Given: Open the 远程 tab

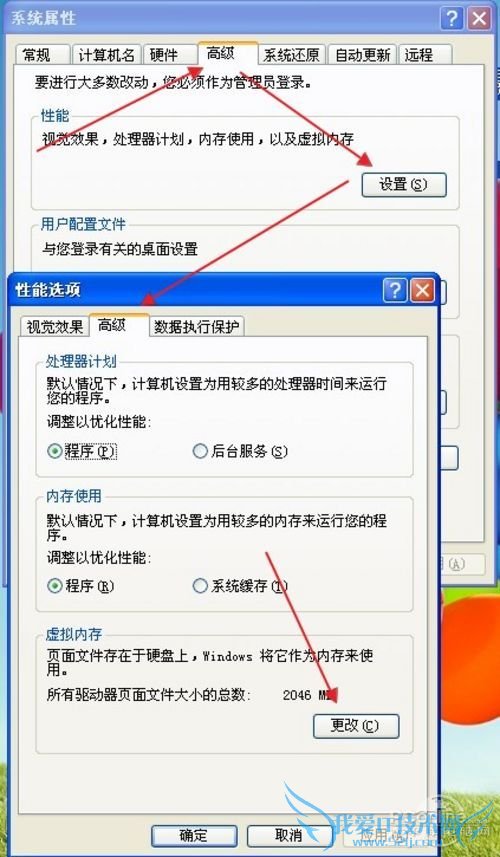Looking at the screenshot, I should click(425, 55).
